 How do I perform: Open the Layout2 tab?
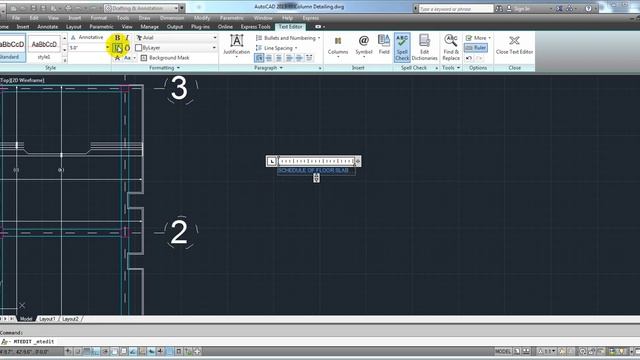[x=70, y=319]
